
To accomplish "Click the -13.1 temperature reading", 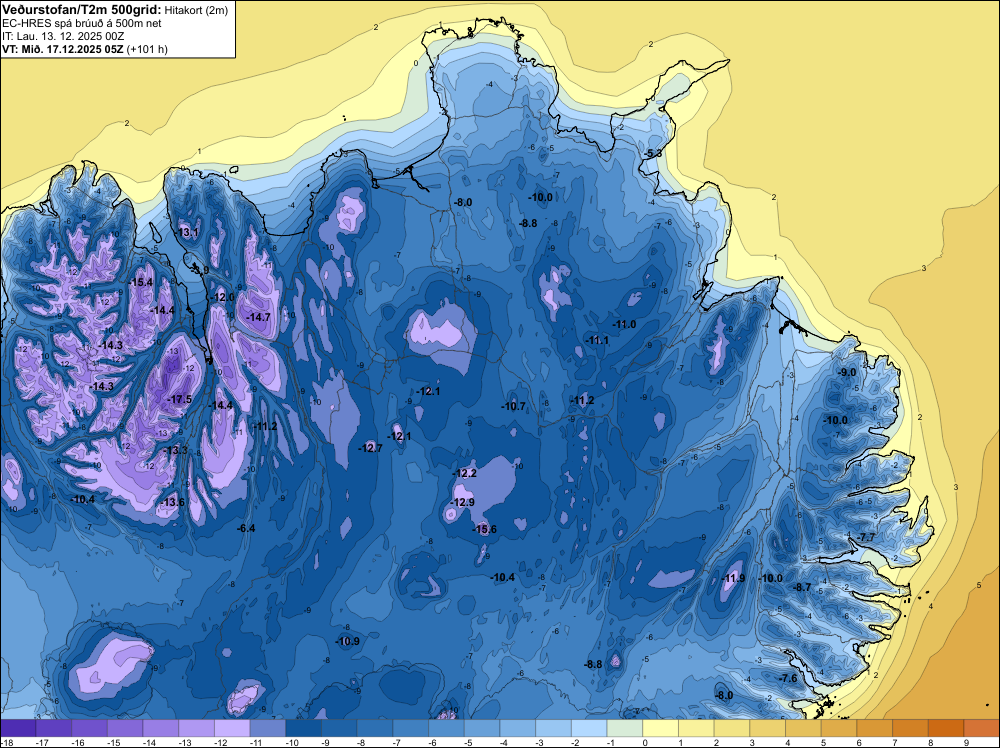I will 187,232.
